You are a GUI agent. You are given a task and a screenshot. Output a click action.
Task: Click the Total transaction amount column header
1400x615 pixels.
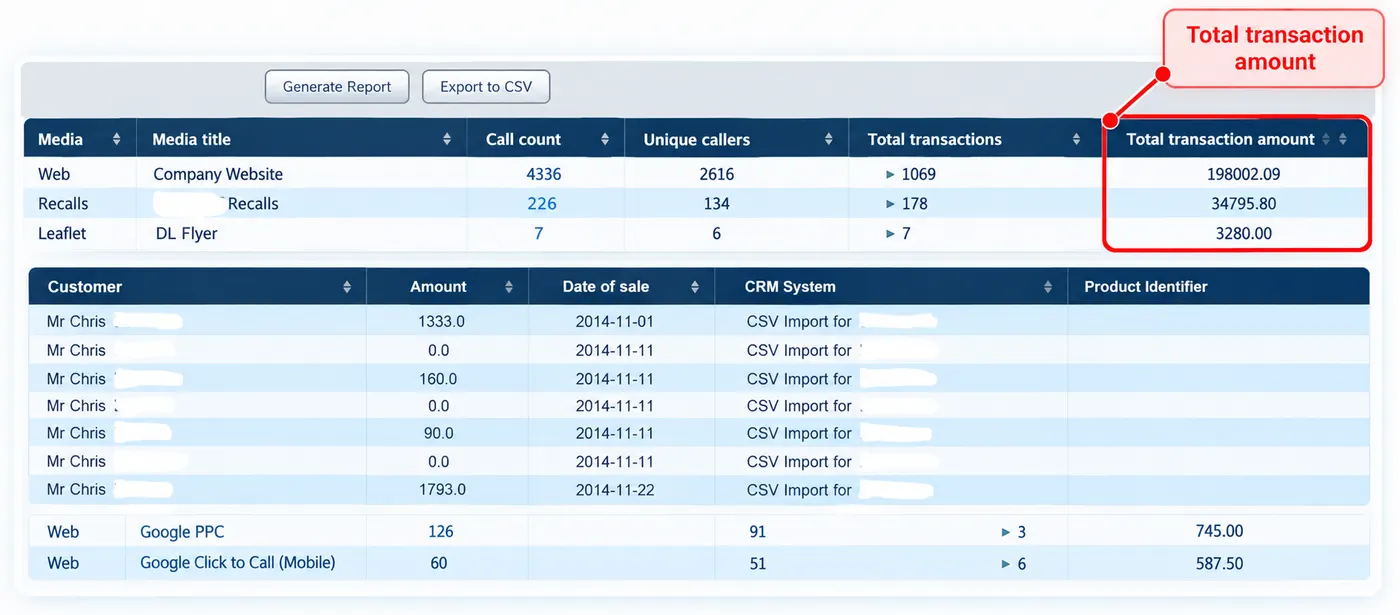pyautogui.click(x=1237, y=139)
